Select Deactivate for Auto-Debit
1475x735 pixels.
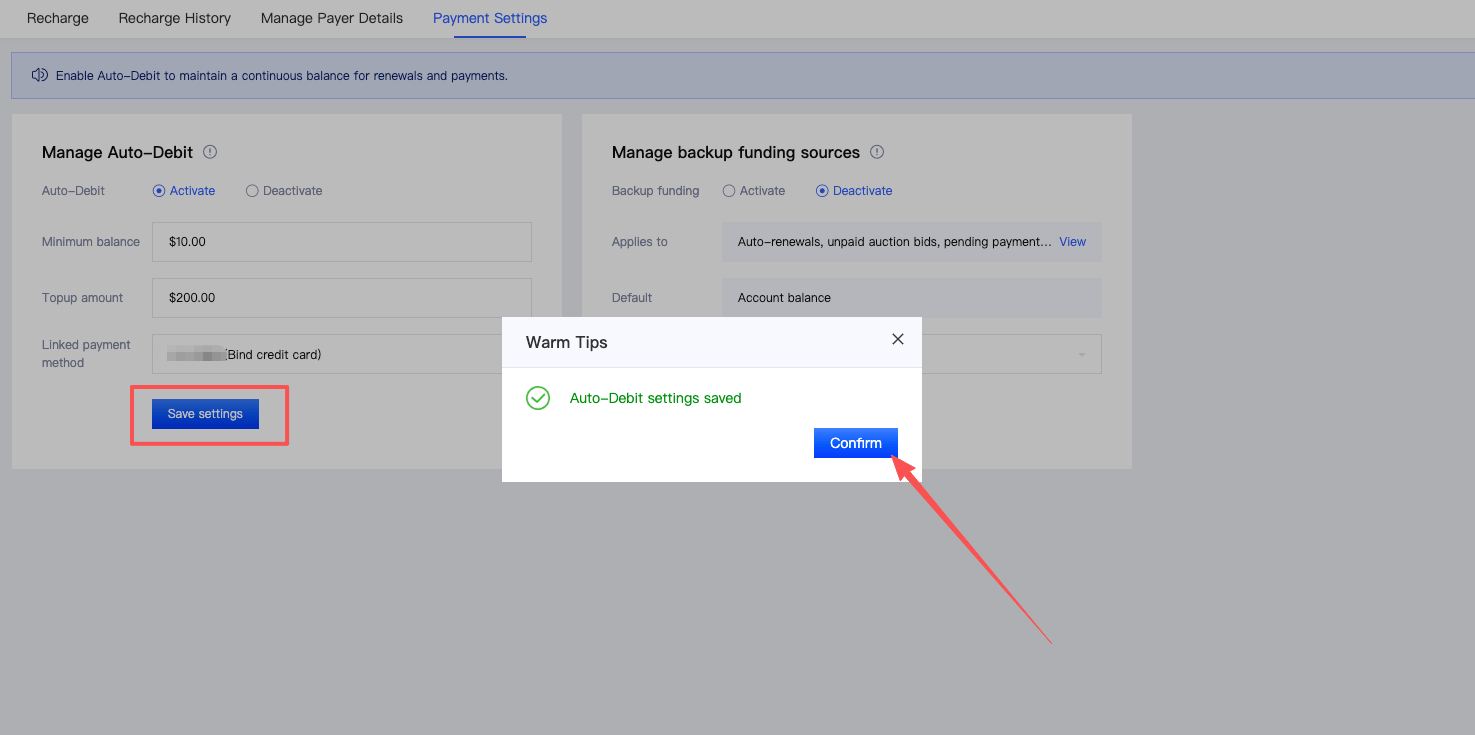click(252, 191)
